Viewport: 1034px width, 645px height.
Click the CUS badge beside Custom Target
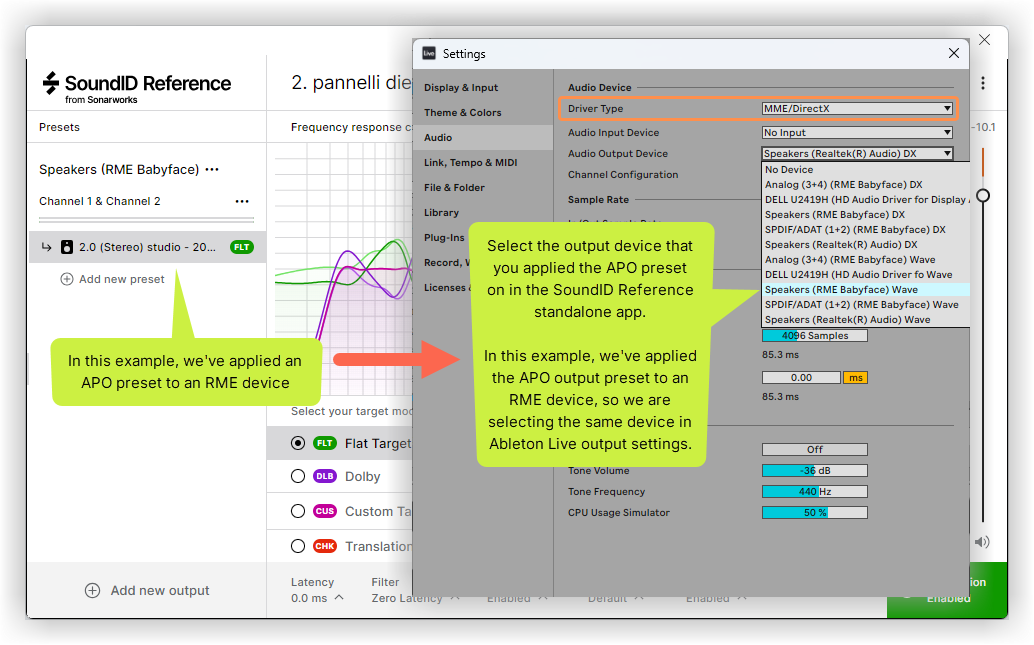324,511
